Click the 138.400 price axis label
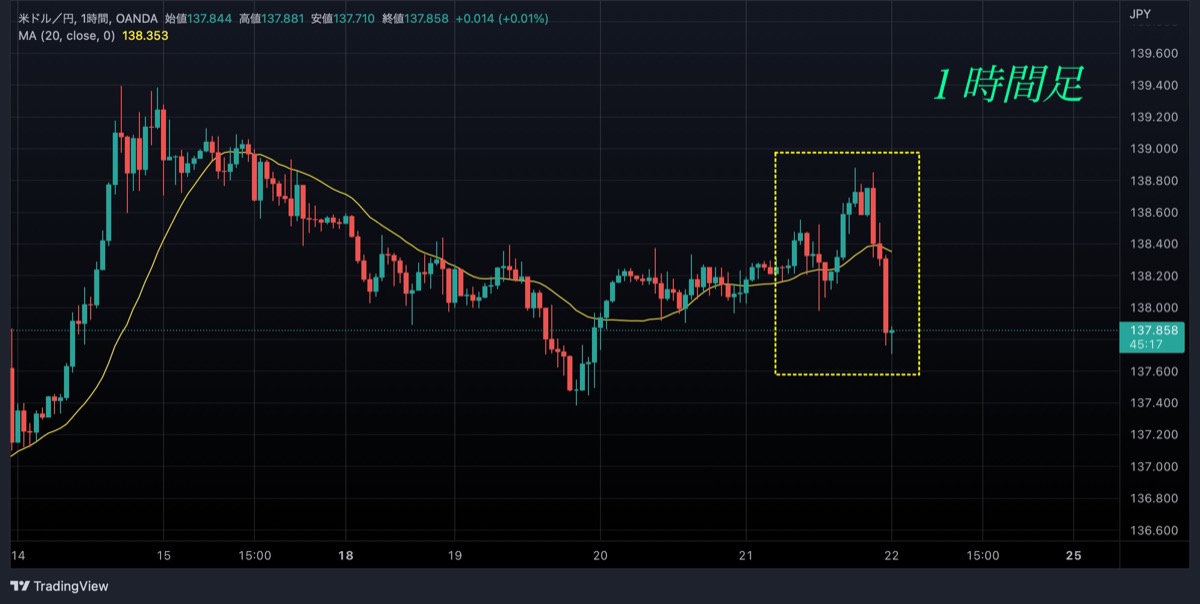Image resolution: width=1200 pixels, height=604 pixels. (x=1152, y=244)
